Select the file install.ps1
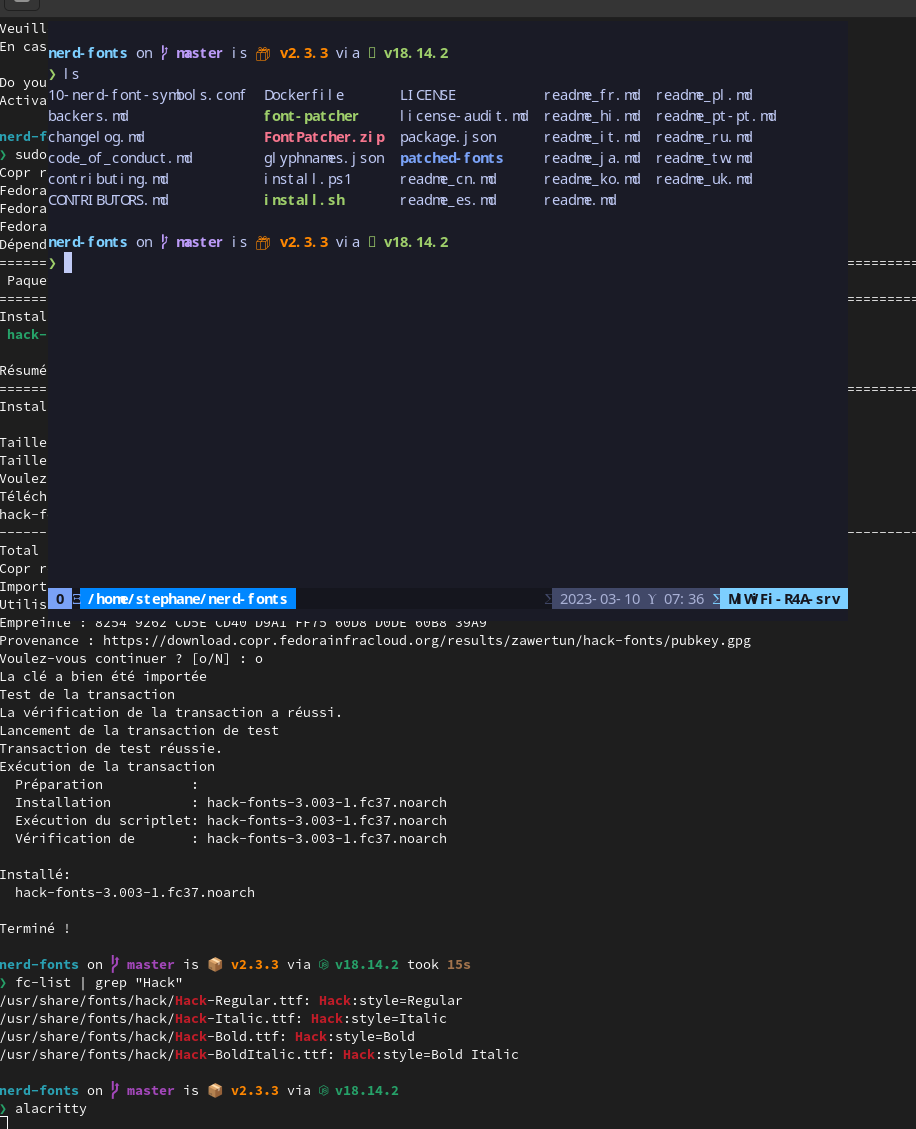The width and height of the screenshot is (916, 1129). [x=307, y=179]
